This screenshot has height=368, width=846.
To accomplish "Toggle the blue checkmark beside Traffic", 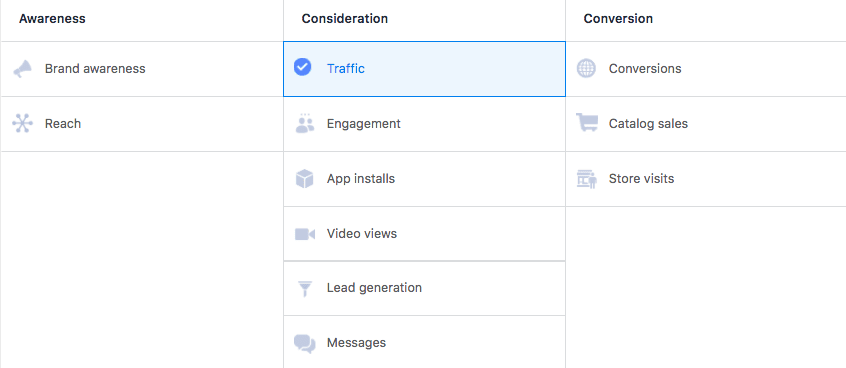I will tap(302, 67).
